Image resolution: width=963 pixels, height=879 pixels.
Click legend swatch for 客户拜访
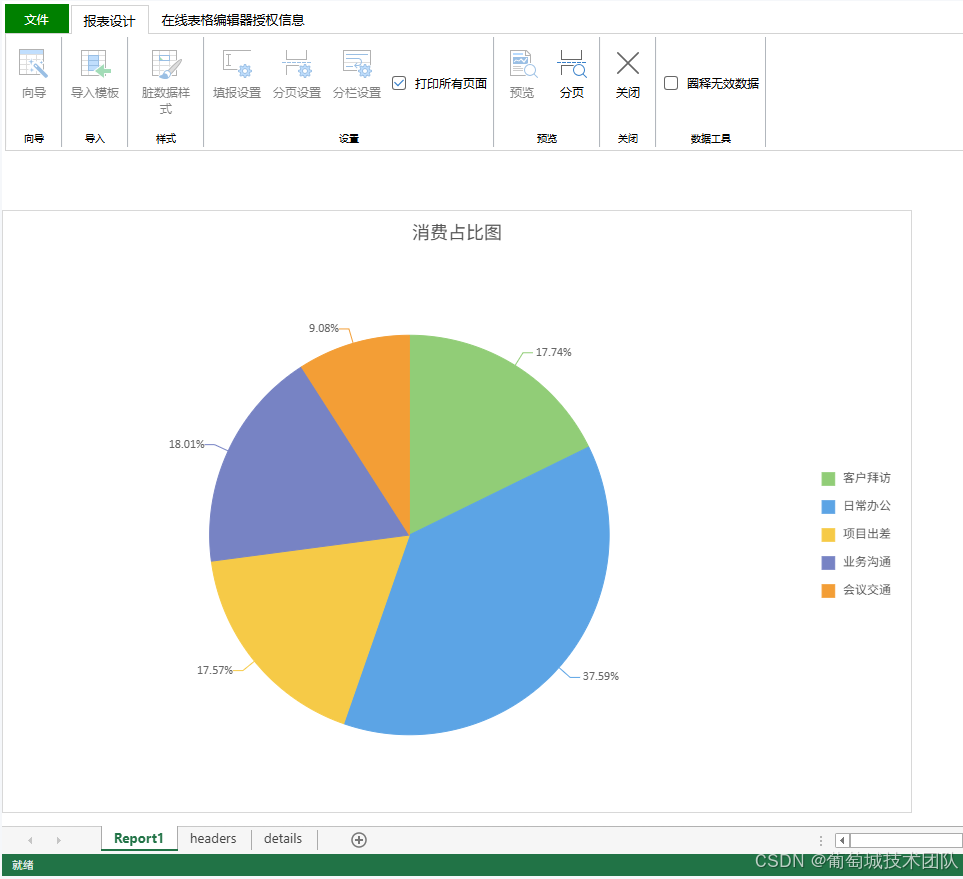(x=828, y=479)
